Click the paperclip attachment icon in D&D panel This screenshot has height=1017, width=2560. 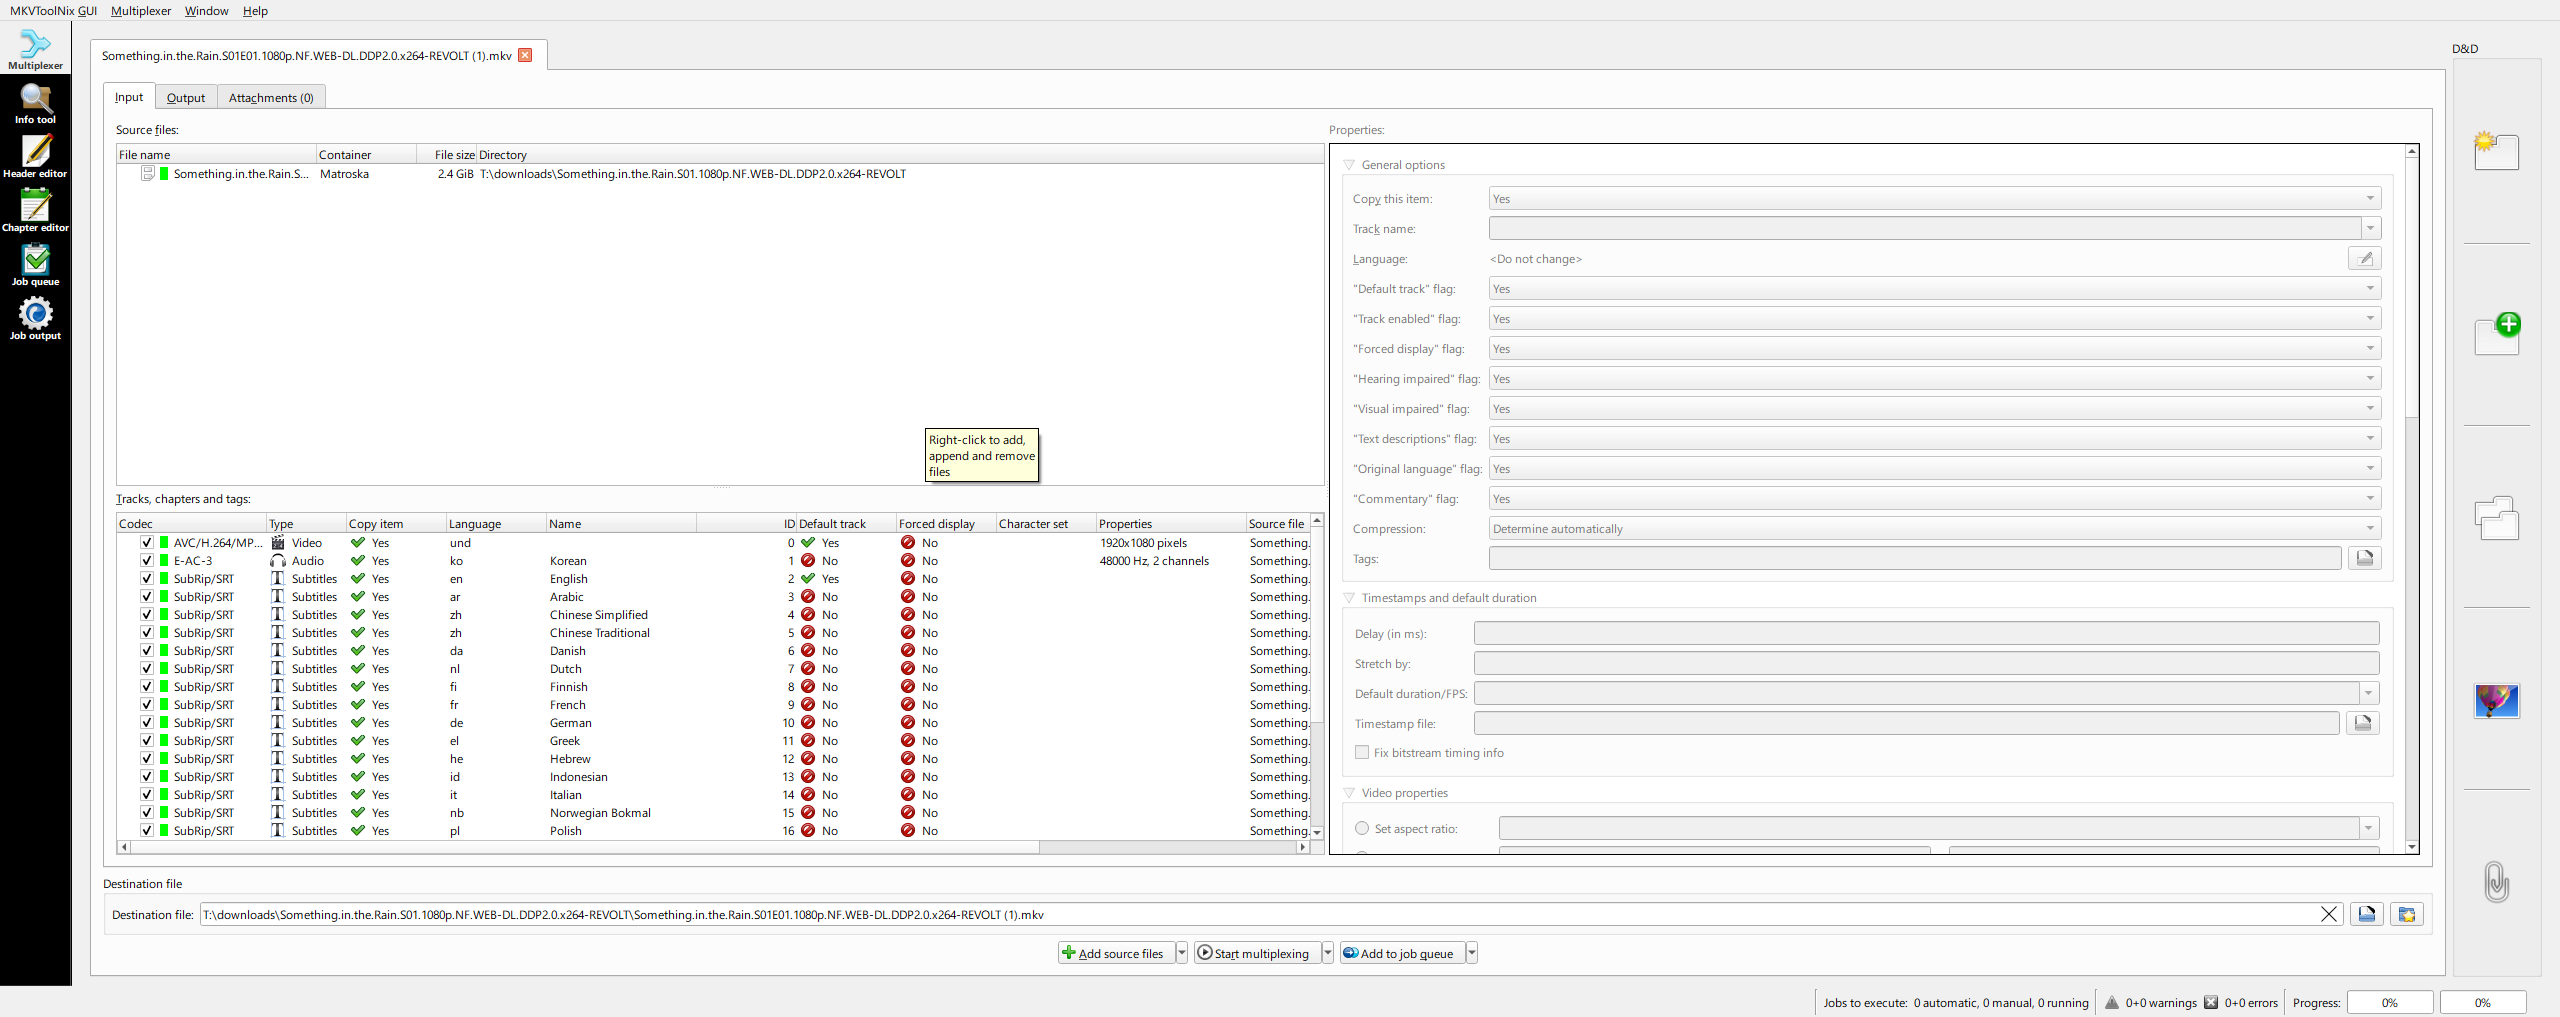tap(2496, 881)
